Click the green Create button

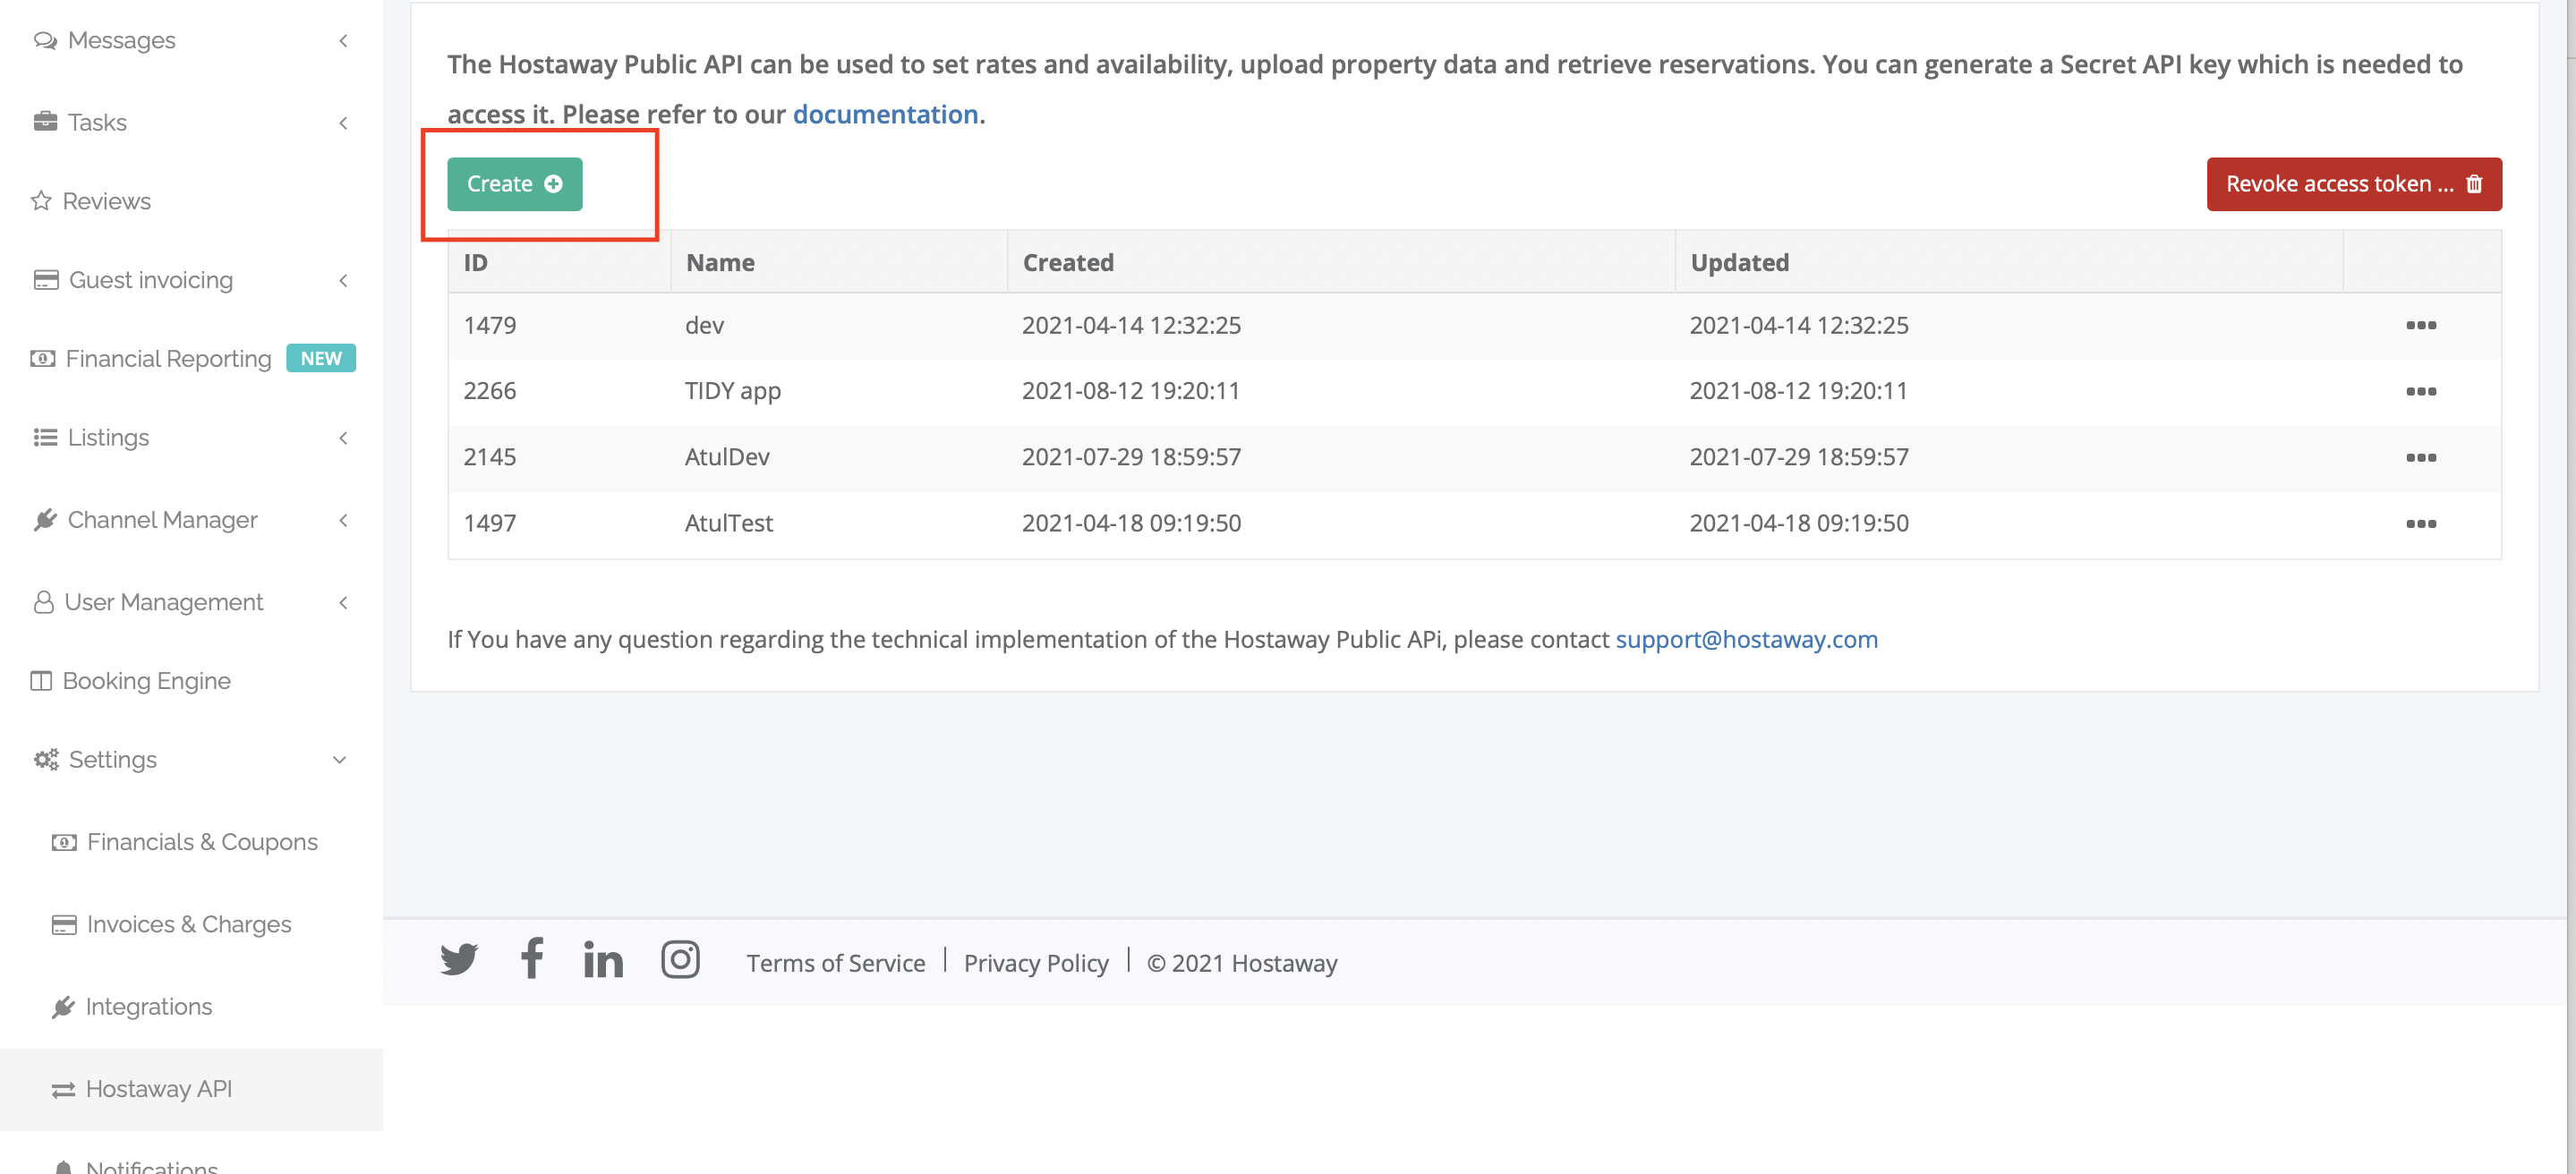514,184
